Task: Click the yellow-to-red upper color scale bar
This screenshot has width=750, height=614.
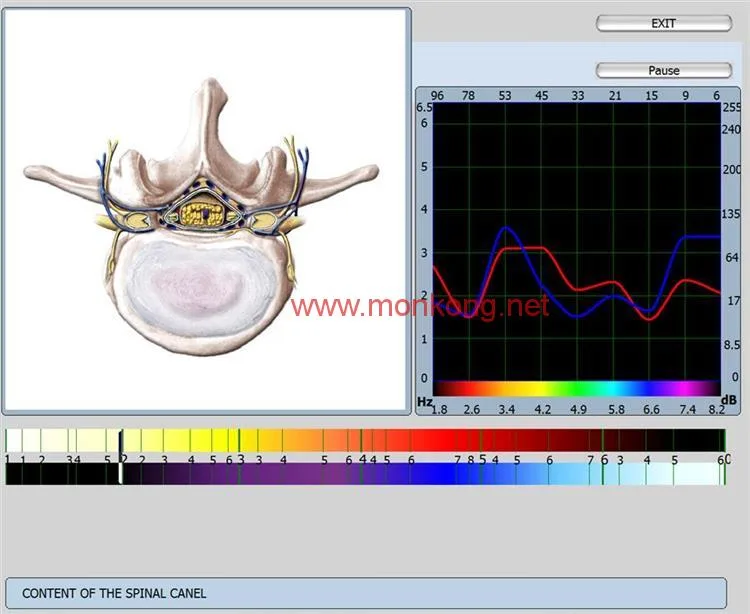Action: pyautogui.click(x=365, y=440)
